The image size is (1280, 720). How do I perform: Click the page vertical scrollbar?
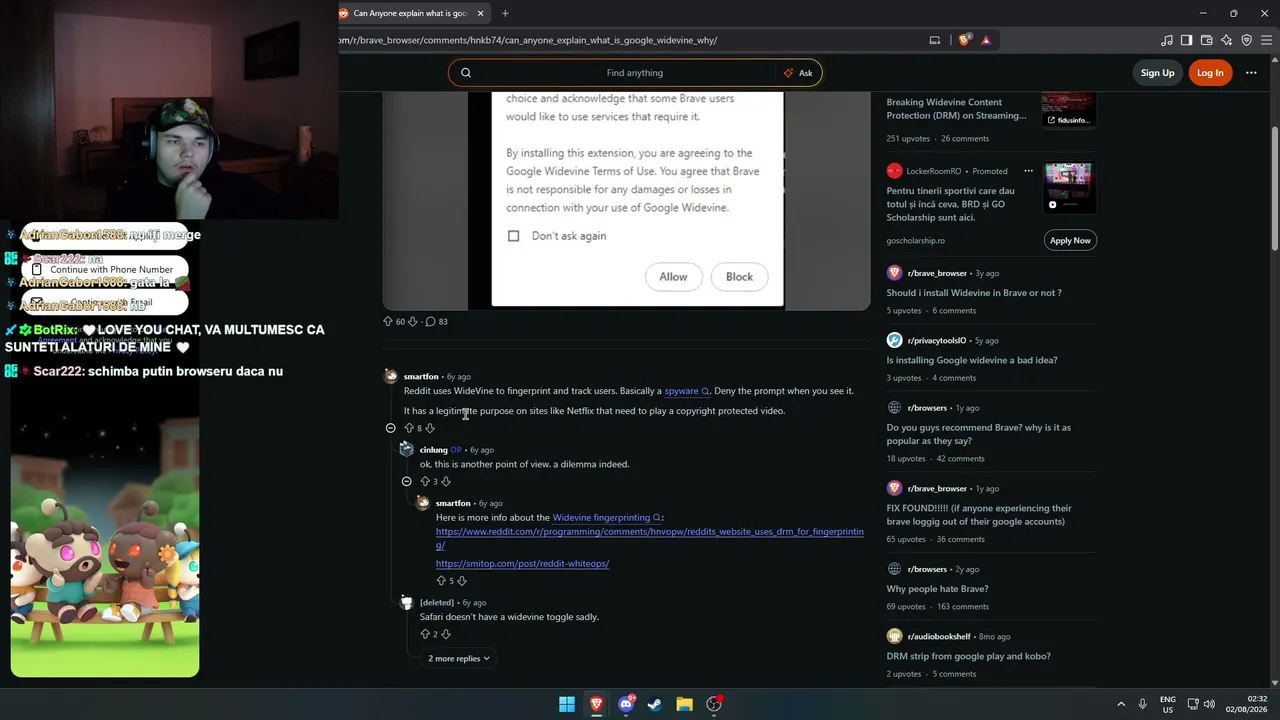click(x=1274, y=190)
